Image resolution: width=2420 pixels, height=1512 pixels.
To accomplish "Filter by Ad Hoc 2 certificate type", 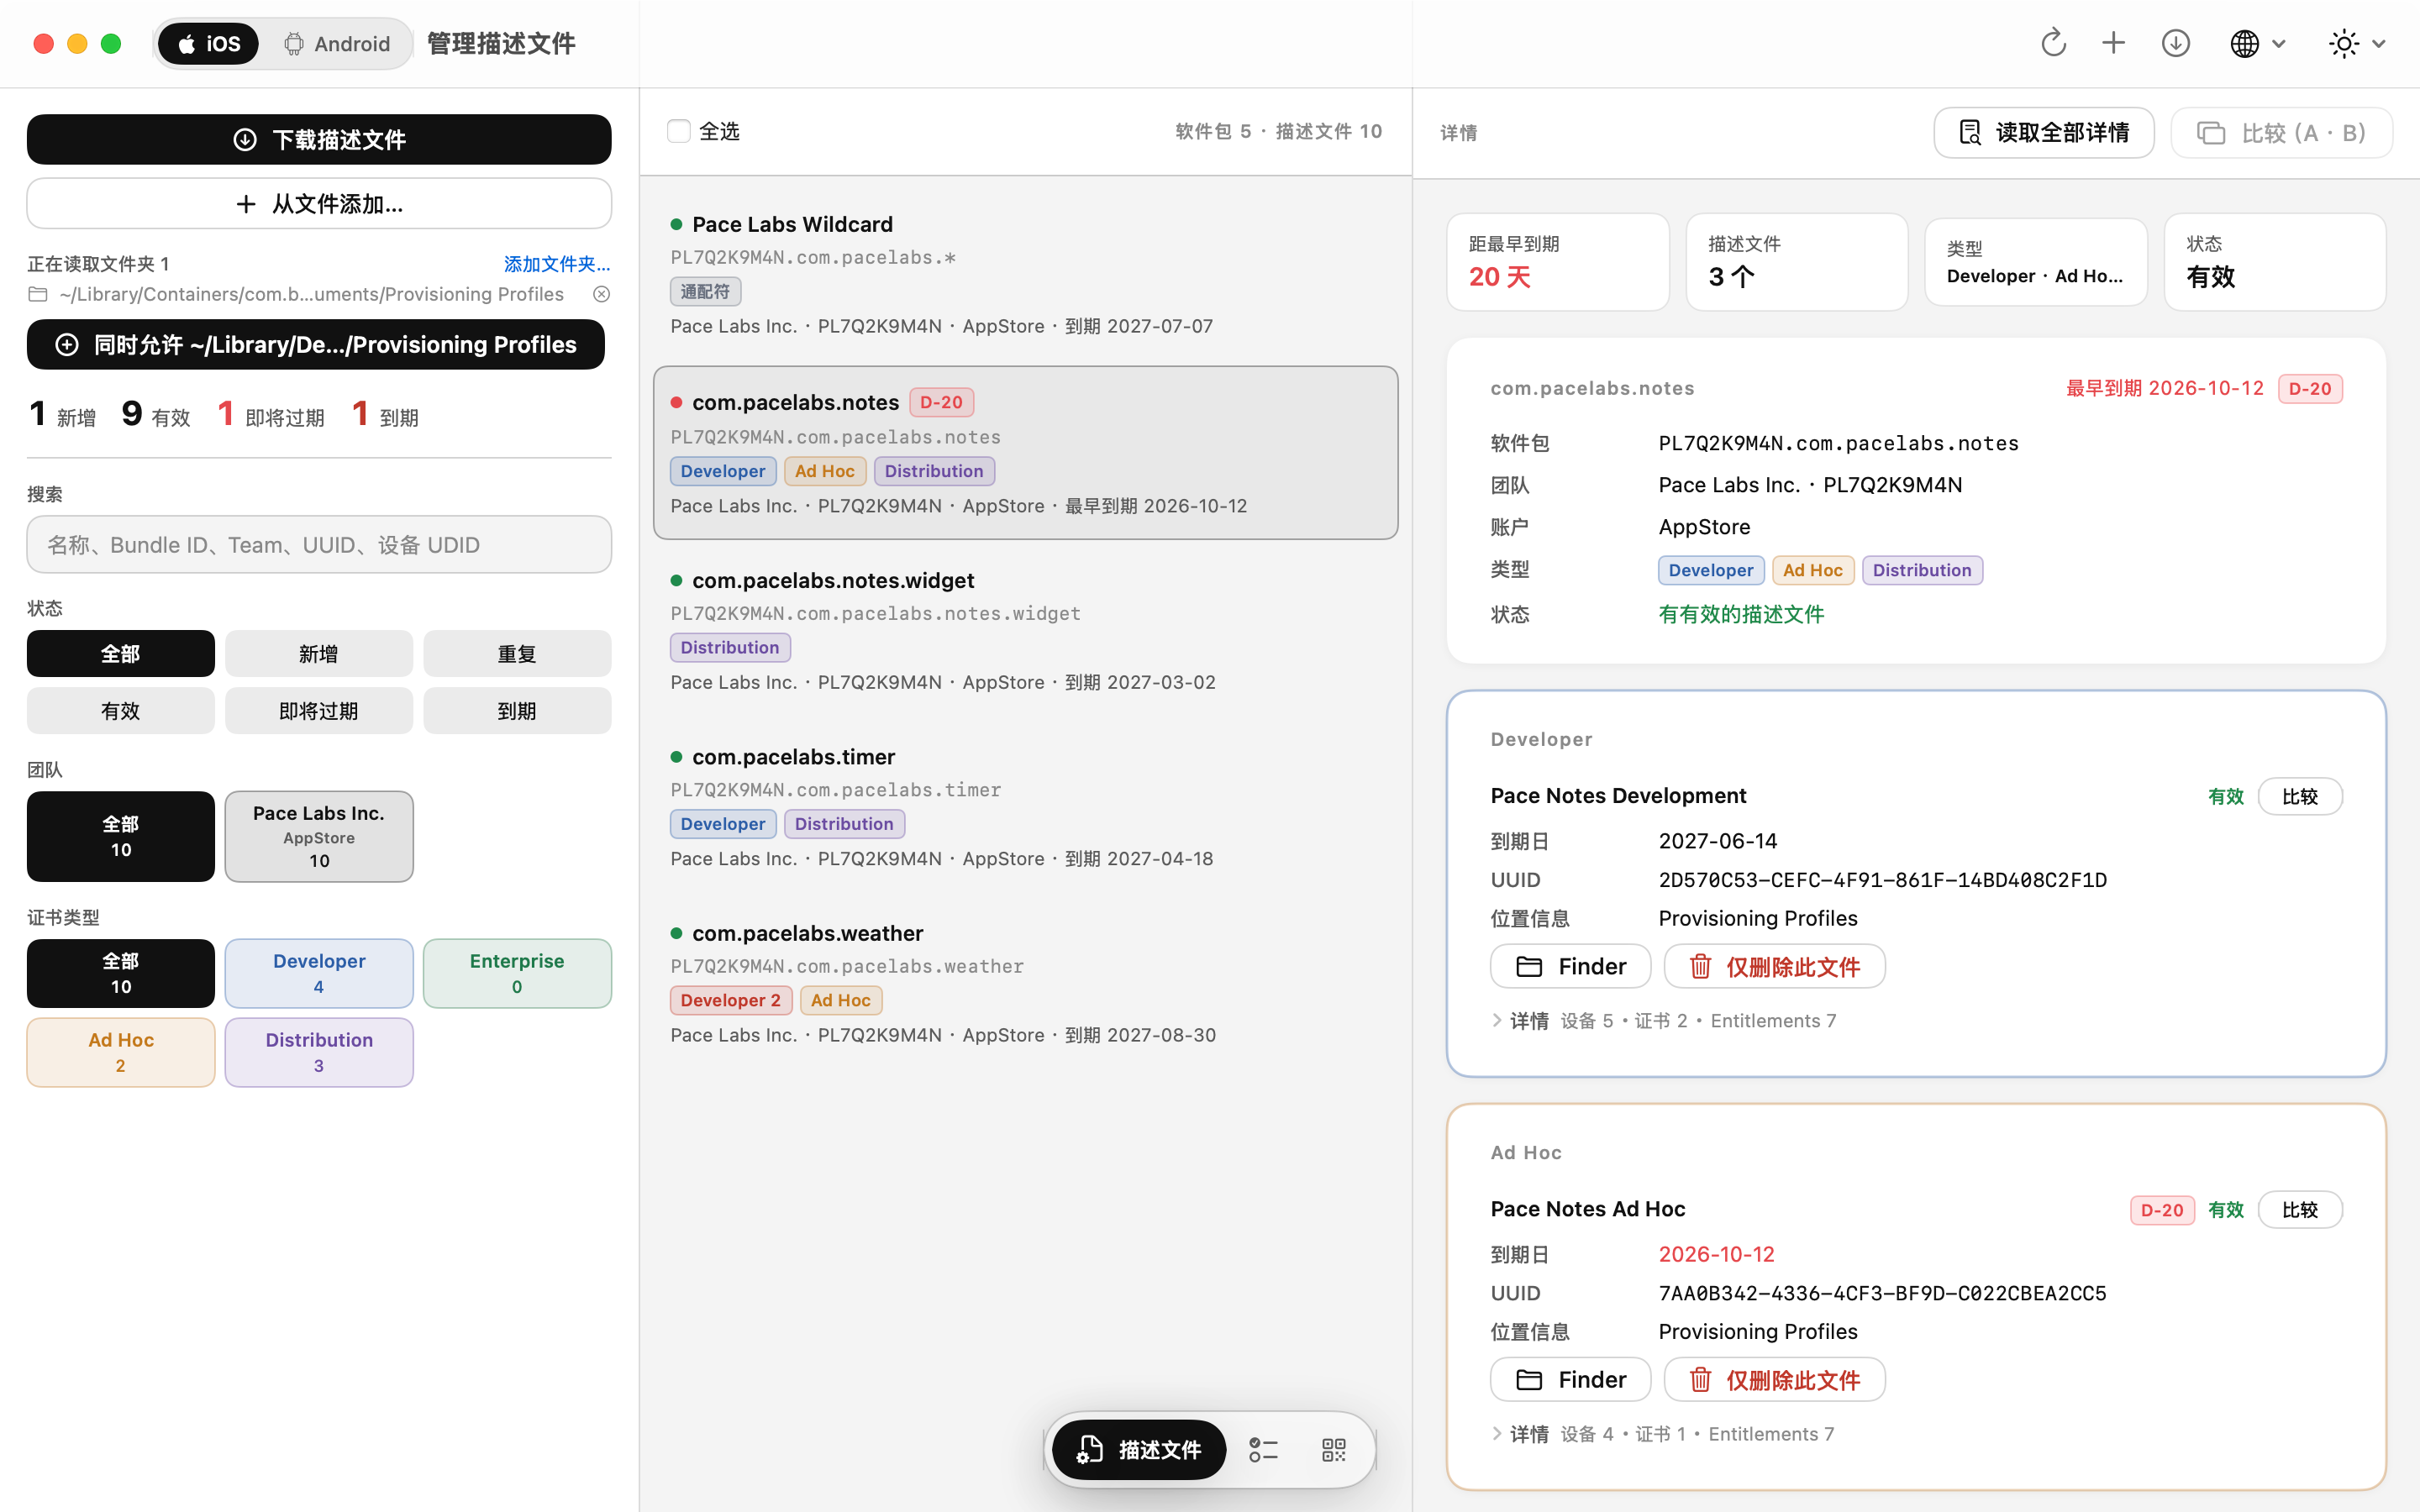I will [x=120, y=1052].
